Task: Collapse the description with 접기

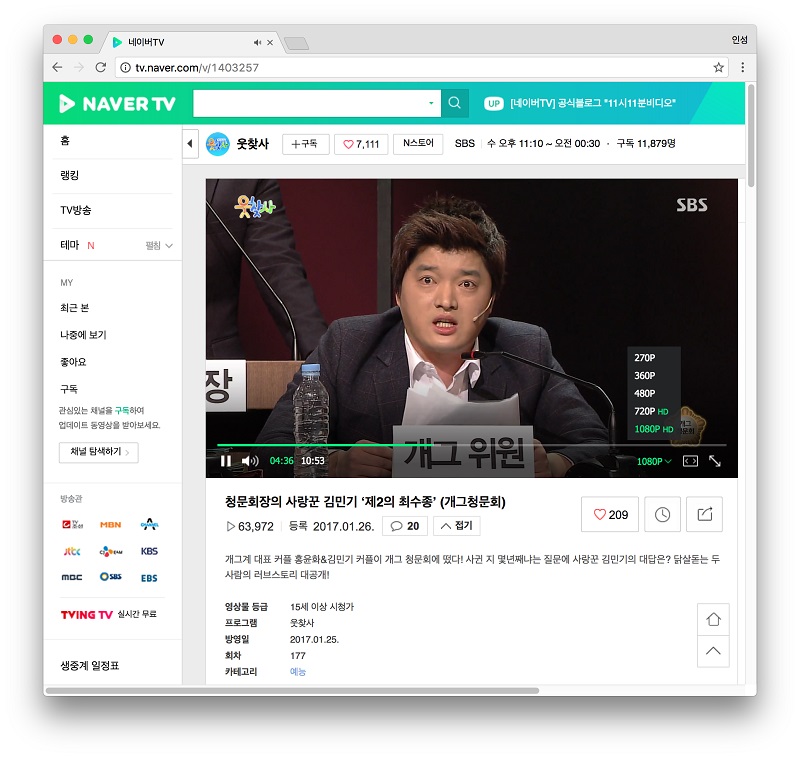Action: 457,526
